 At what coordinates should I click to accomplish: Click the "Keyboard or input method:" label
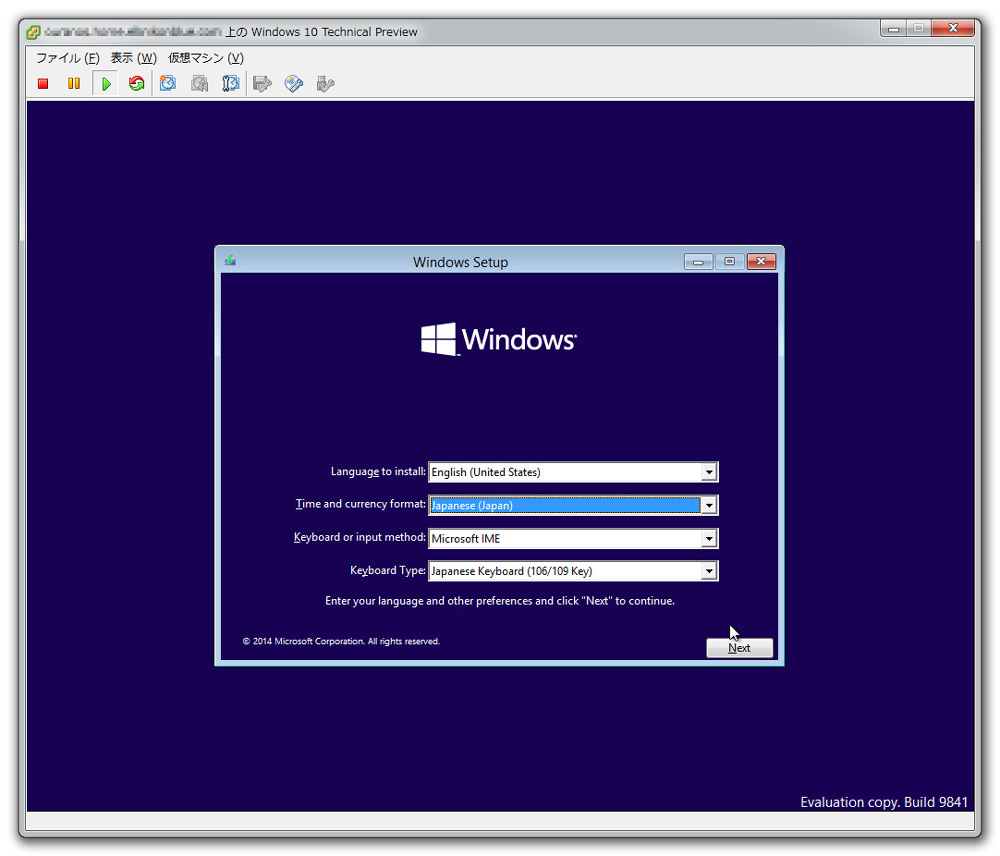click(360, 537)
